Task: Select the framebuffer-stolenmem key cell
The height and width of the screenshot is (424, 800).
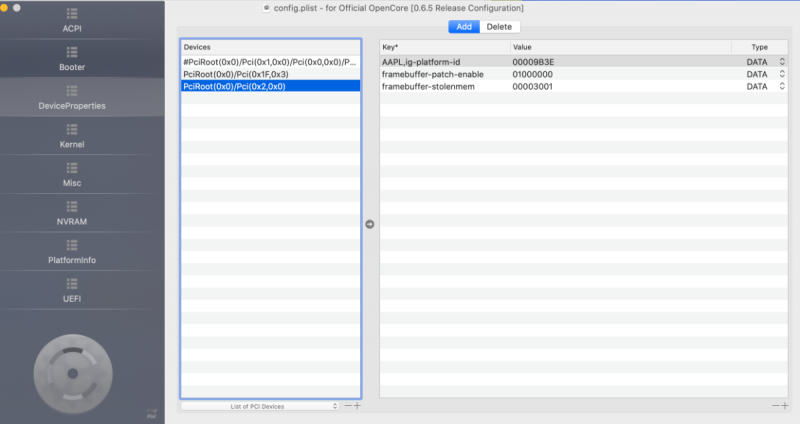Action: point(428,86)
